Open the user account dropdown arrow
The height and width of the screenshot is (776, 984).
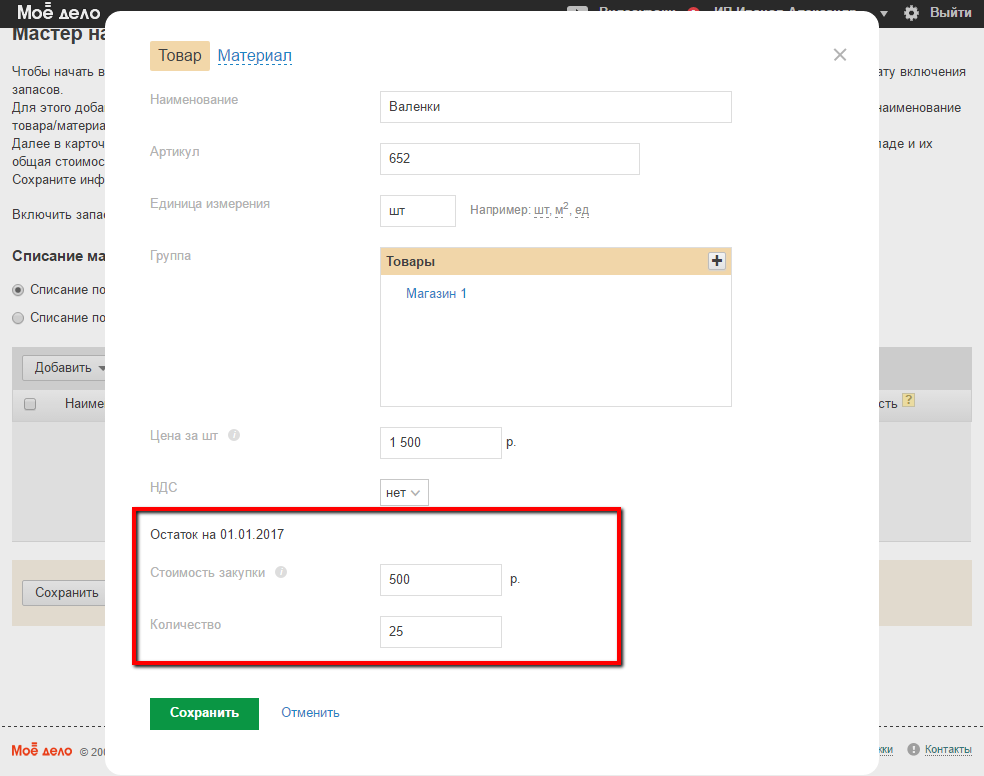[884, 13]
